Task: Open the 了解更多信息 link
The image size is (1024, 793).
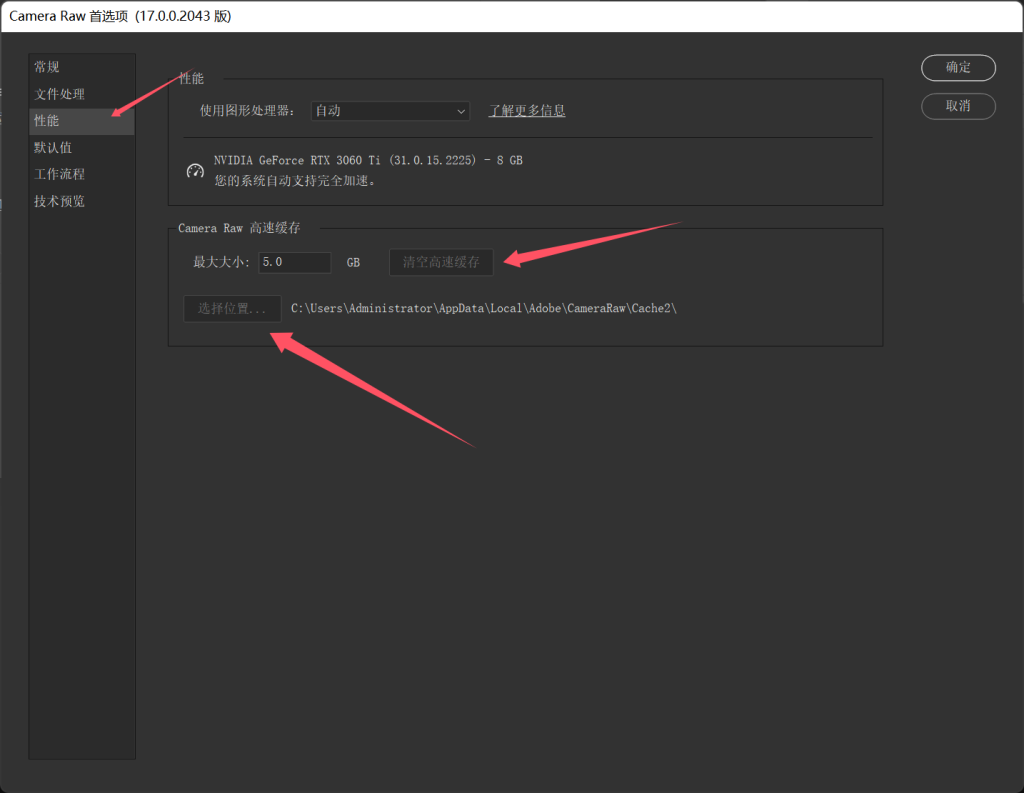Action: [527, 111]
